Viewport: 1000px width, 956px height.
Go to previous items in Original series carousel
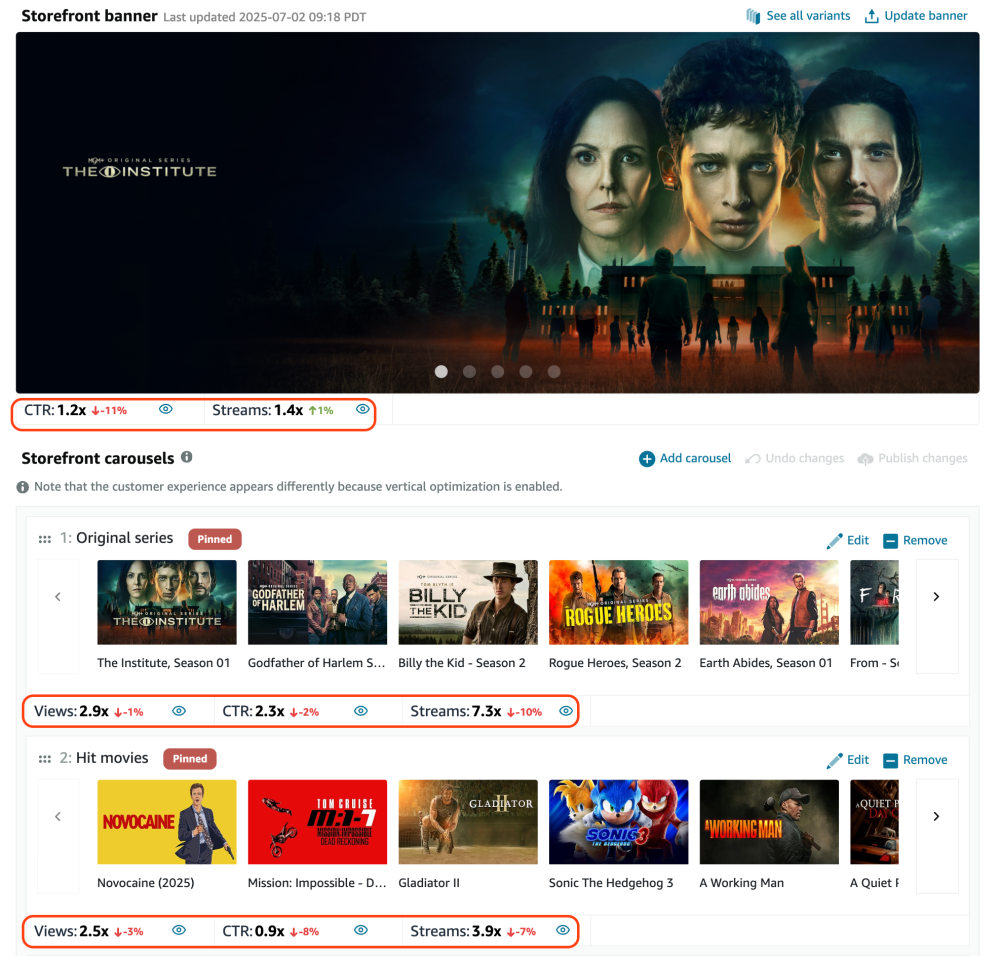(58, 616)
